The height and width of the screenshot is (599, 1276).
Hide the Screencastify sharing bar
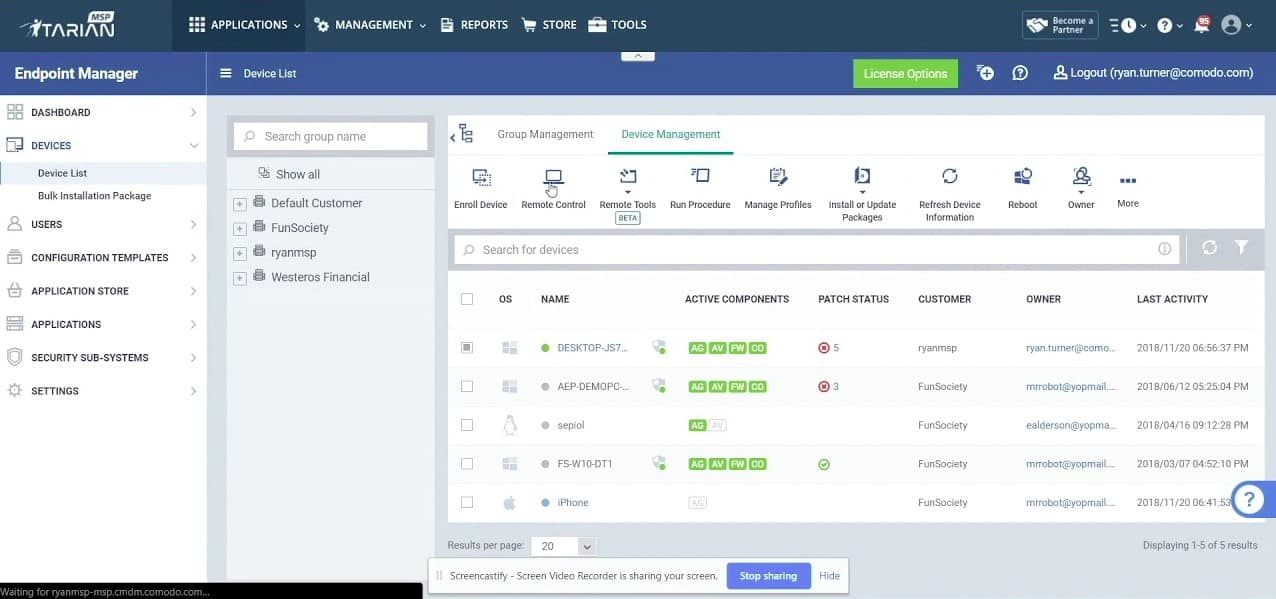click(x=829, y=576)
